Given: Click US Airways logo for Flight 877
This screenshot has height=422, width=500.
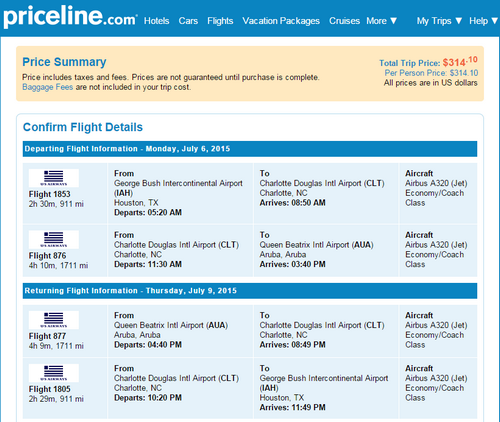Looking at the screenshot, I should pos(54,320).
